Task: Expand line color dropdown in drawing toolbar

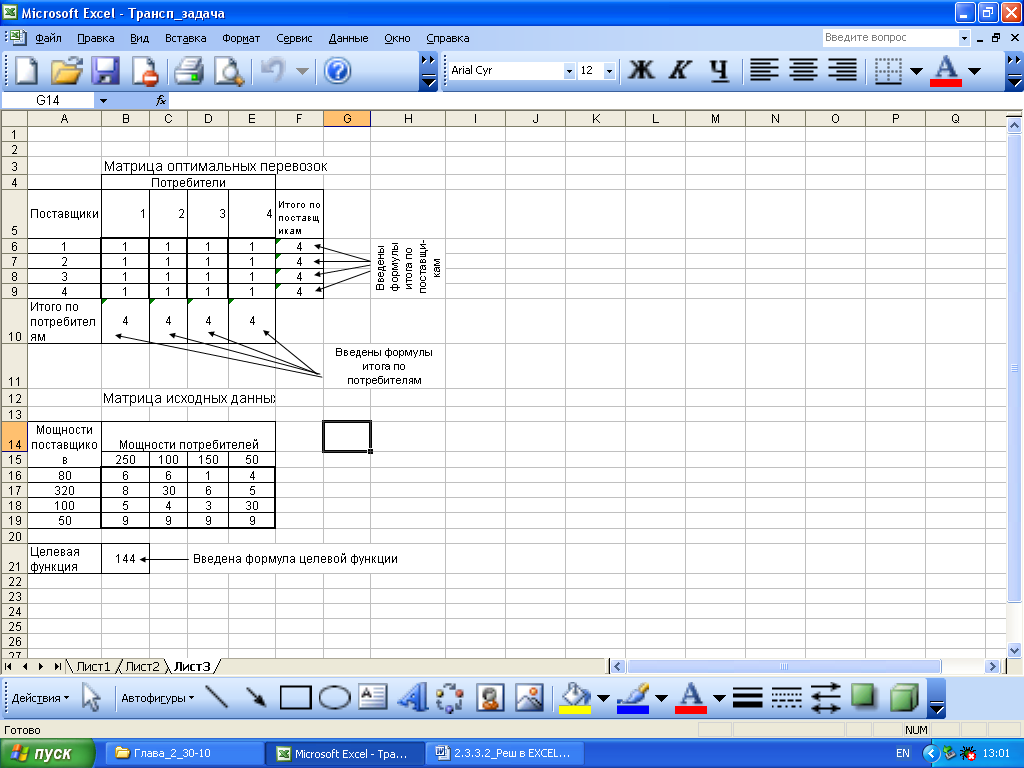Action: (661, 698)
